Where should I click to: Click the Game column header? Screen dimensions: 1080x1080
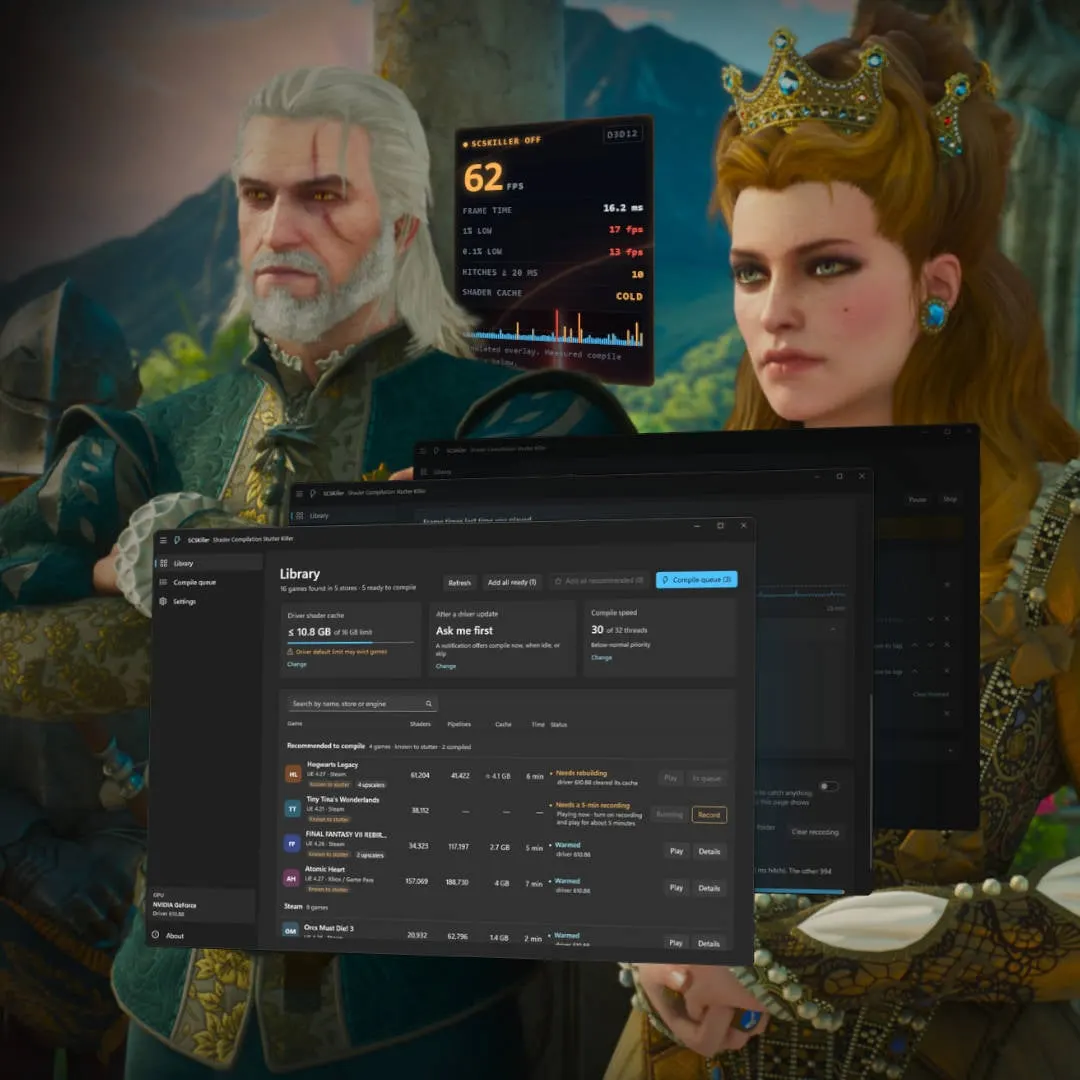tap(295, 723)
